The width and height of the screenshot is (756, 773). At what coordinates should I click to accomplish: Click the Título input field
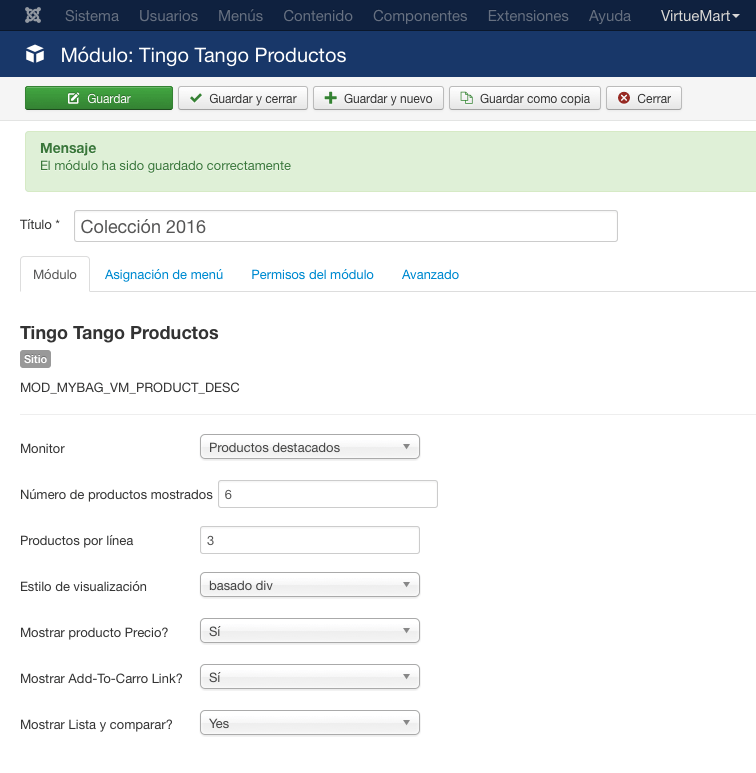pyautogui.click(x=345, y=226)
